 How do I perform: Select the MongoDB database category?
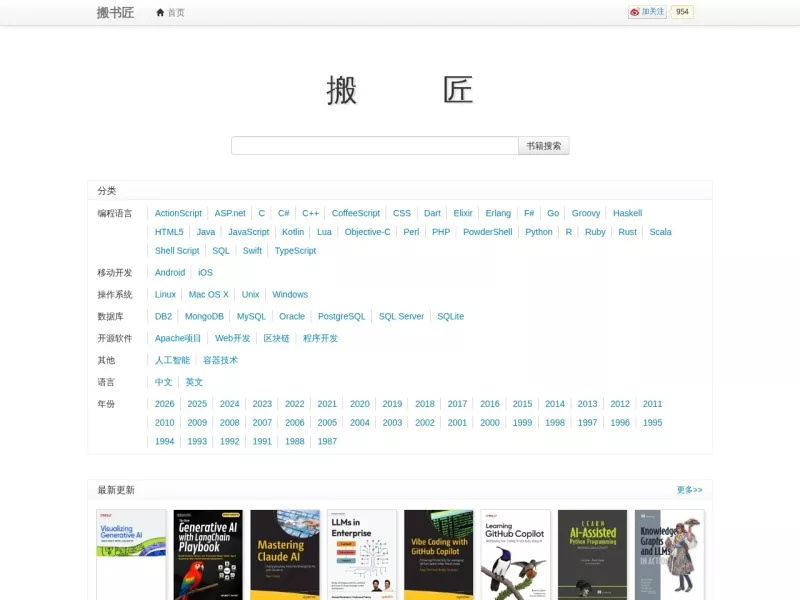pos(204,316)
